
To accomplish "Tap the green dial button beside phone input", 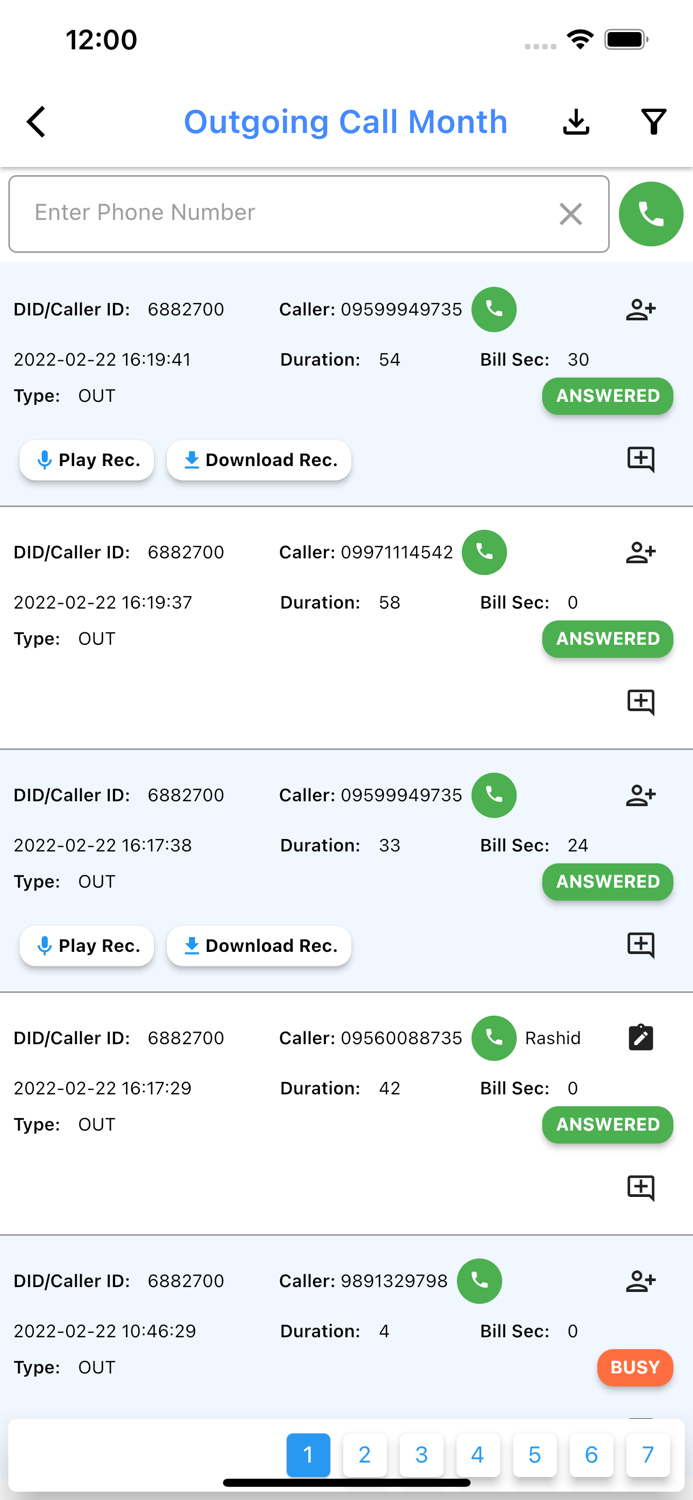I will [x=651, y=214].
